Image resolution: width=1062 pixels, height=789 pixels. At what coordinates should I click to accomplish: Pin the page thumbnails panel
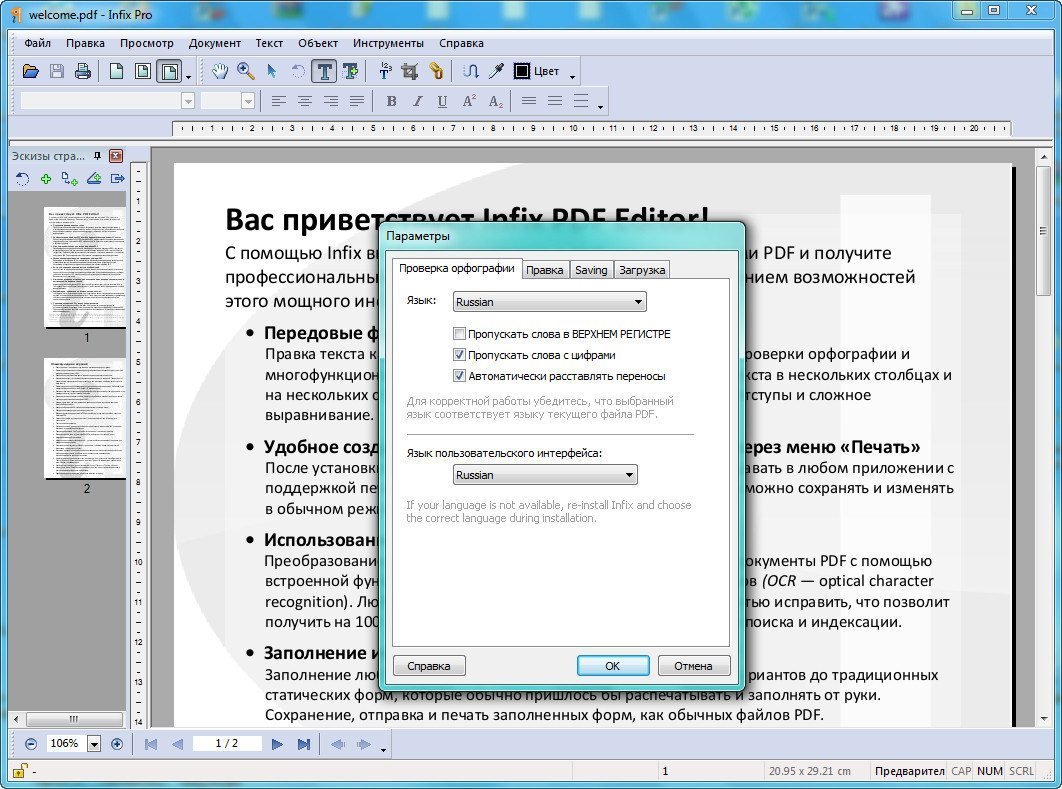tap(98, 156)
